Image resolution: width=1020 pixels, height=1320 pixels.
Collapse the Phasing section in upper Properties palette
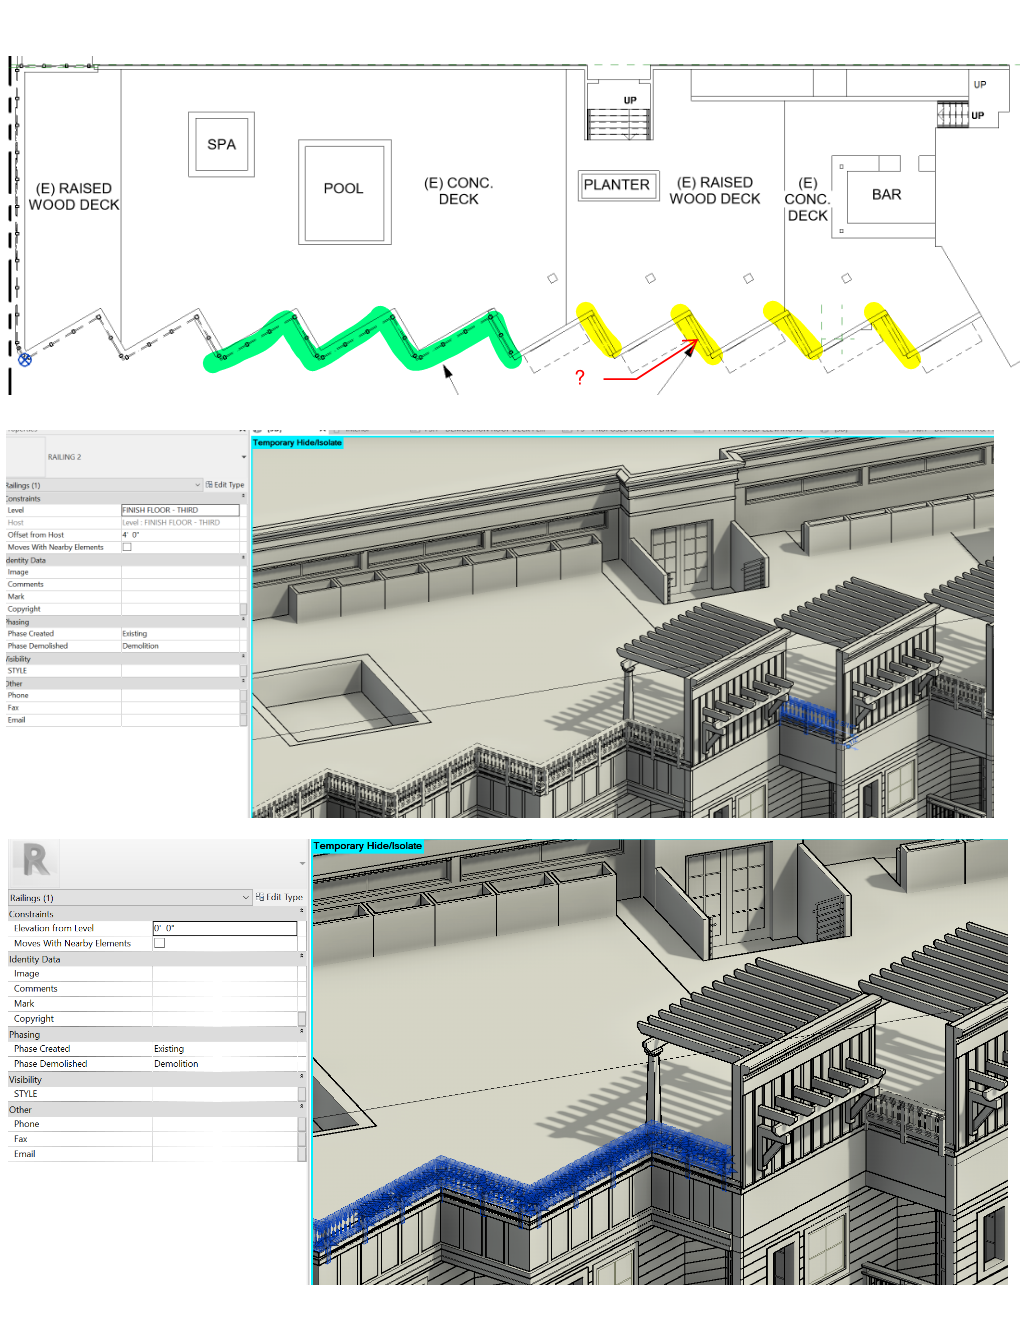[x=243, y=622]
